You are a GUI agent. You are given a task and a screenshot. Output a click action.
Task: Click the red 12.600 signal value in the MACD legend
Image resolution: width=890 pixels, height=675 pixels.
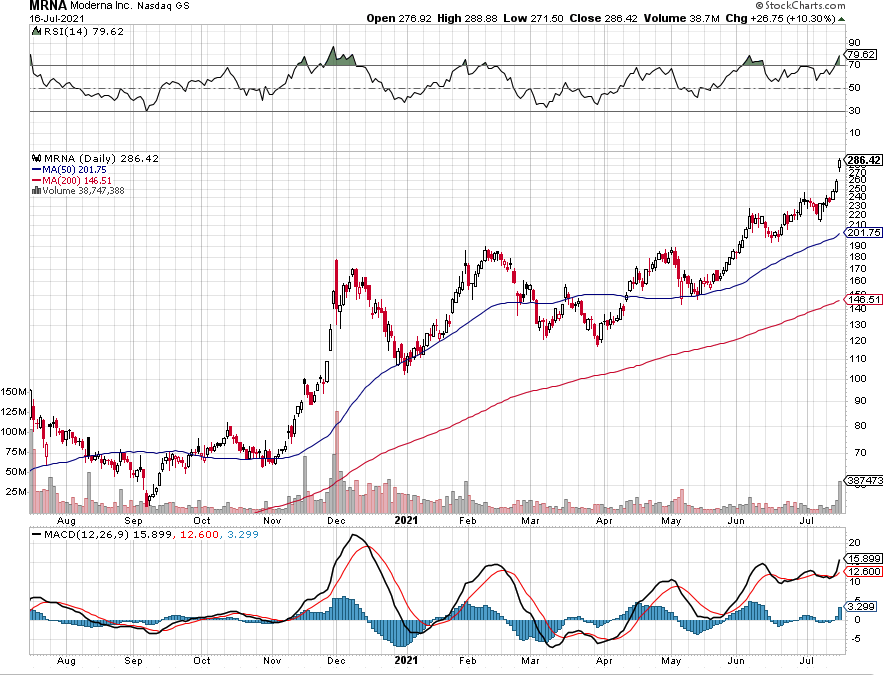coord(199,534)
